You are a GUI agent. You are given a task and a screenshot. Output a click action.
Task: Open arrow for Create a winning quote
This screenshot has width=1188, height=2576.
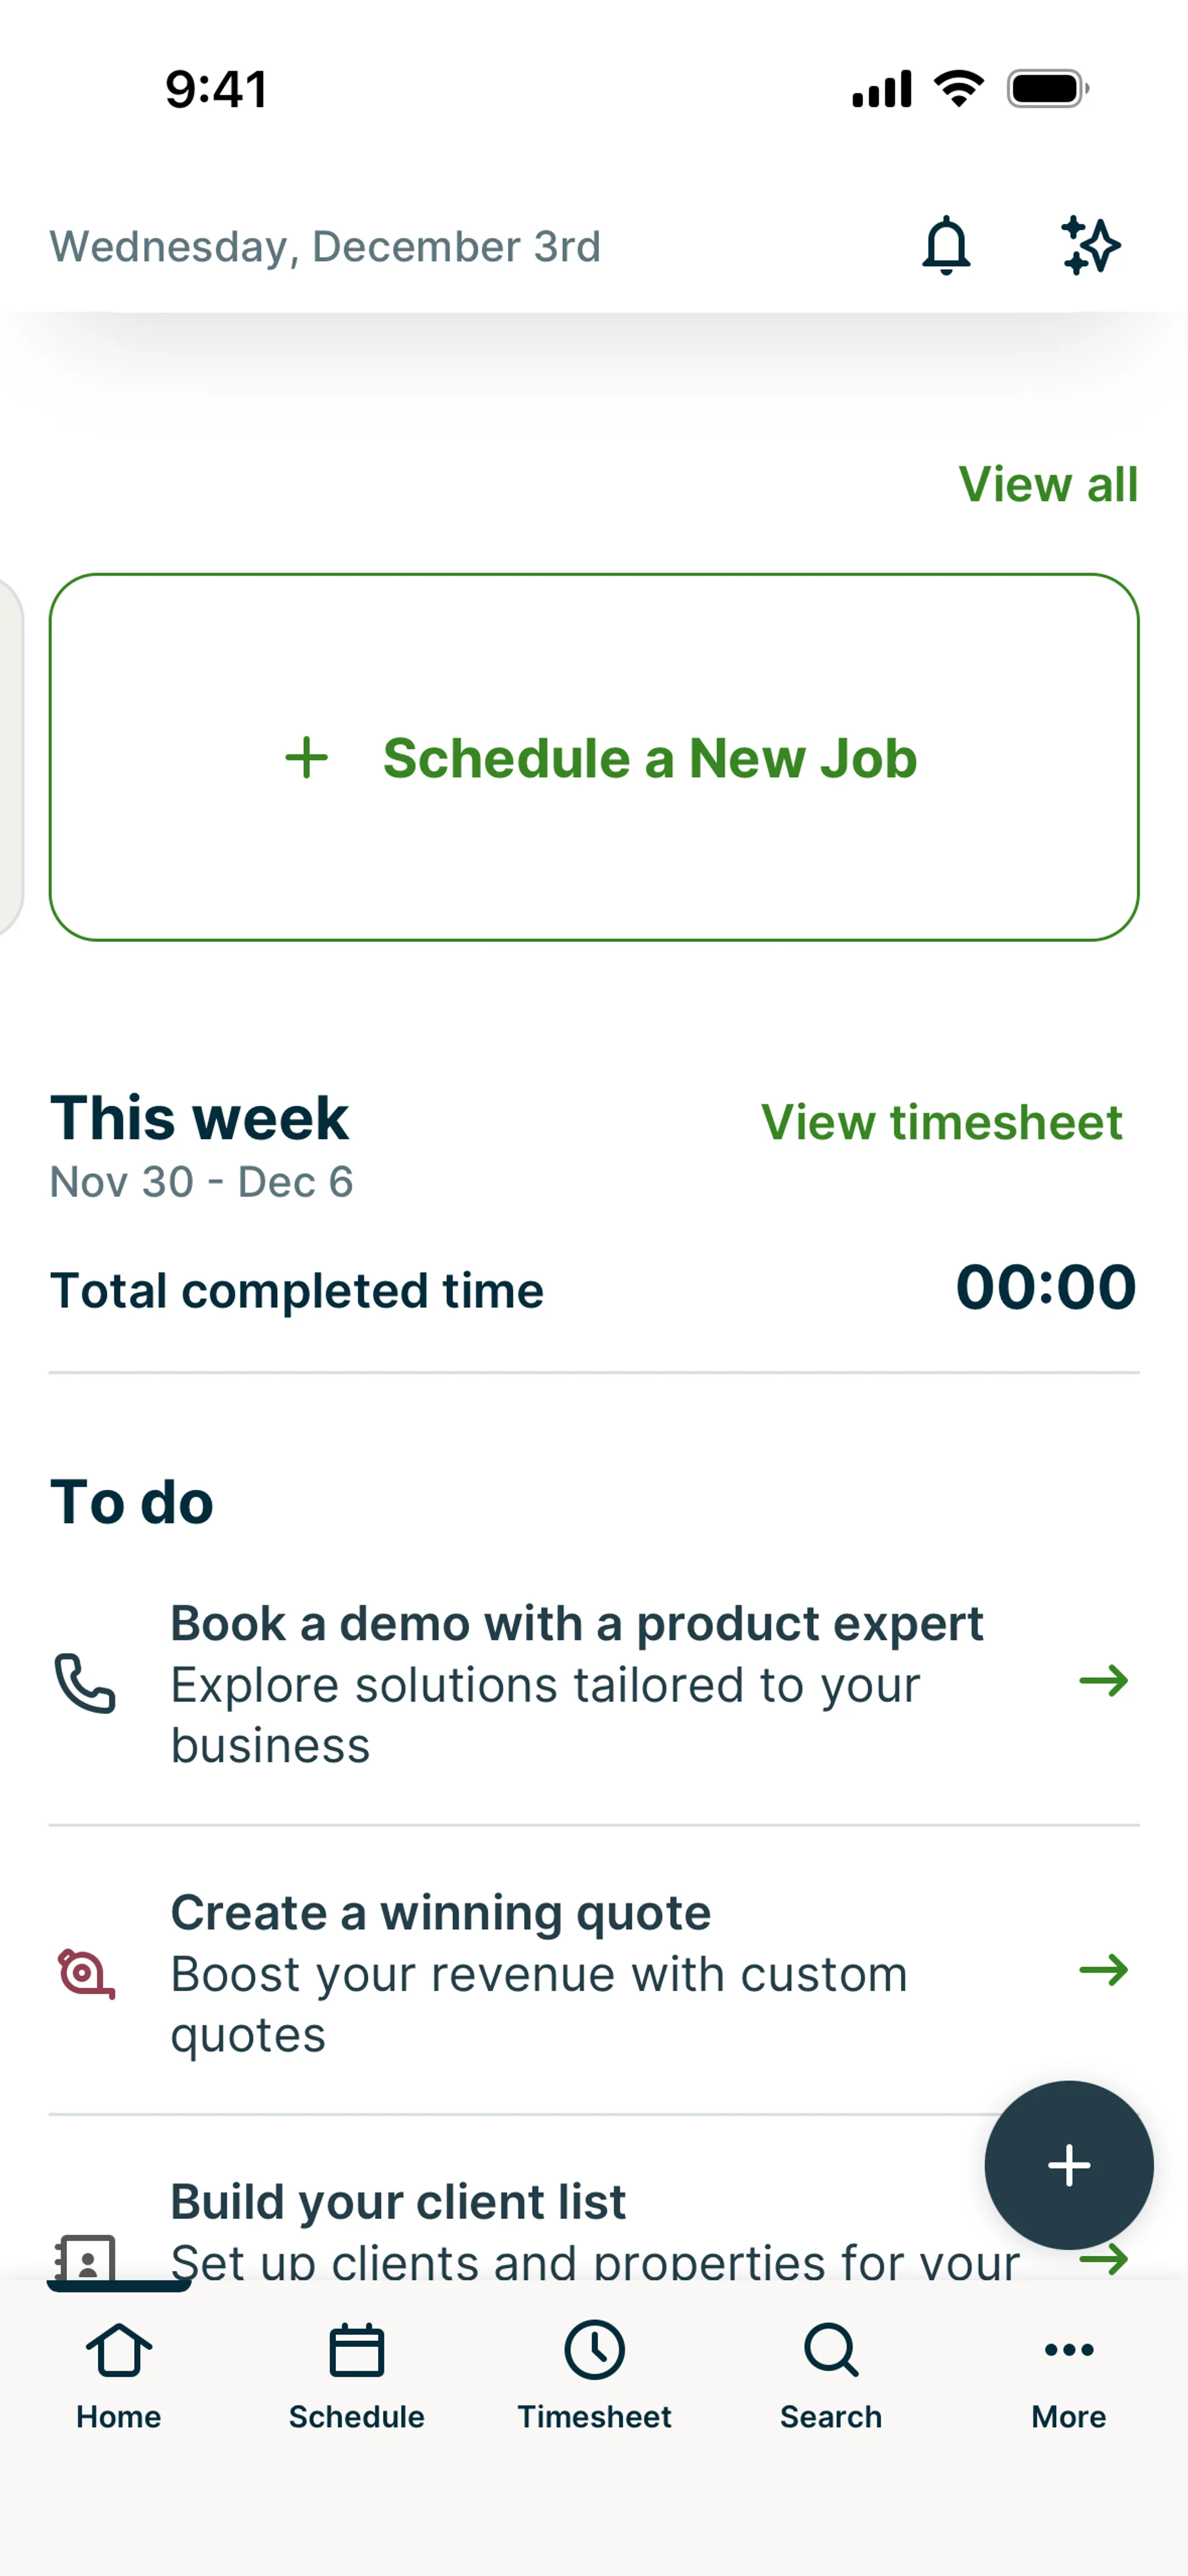click(1103, 1970)
